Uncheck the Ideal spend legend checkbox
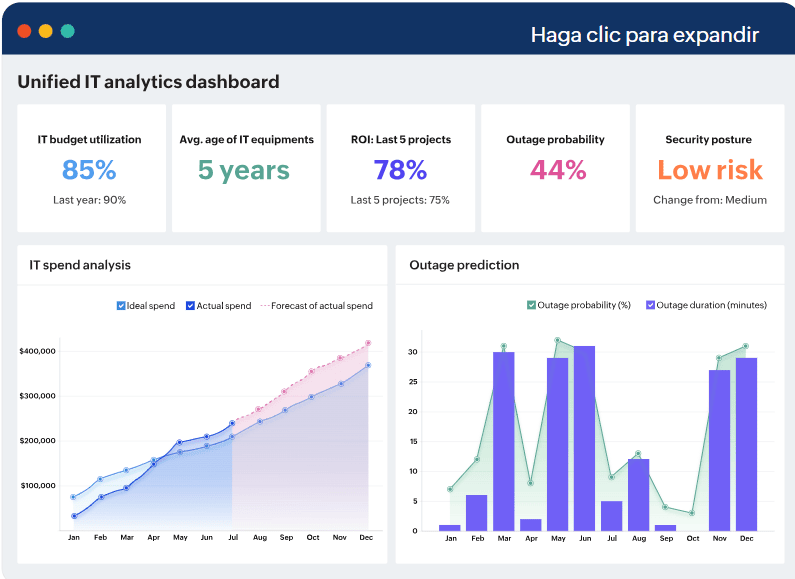 (121, 306)
